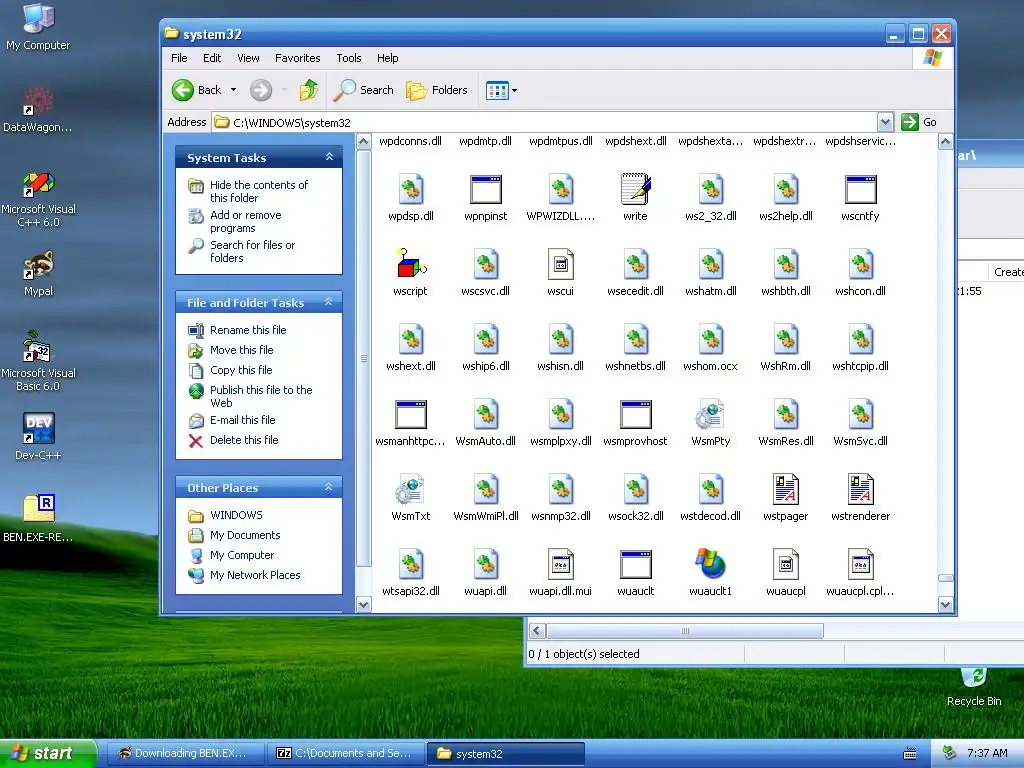
Task: Select the write application icon
Action: coord(635,189)
